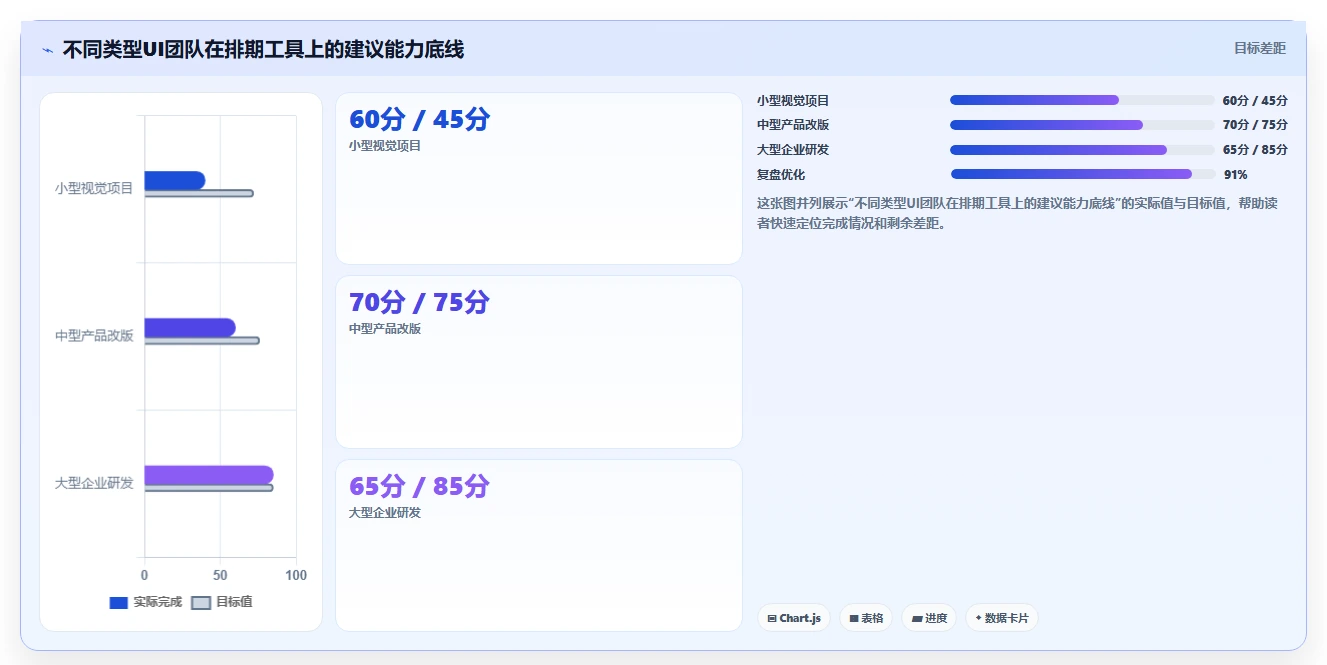The width and height of the screenshot is (1327, 665).
Task: Select the 进度 chip
Action: tap(929, 618)
